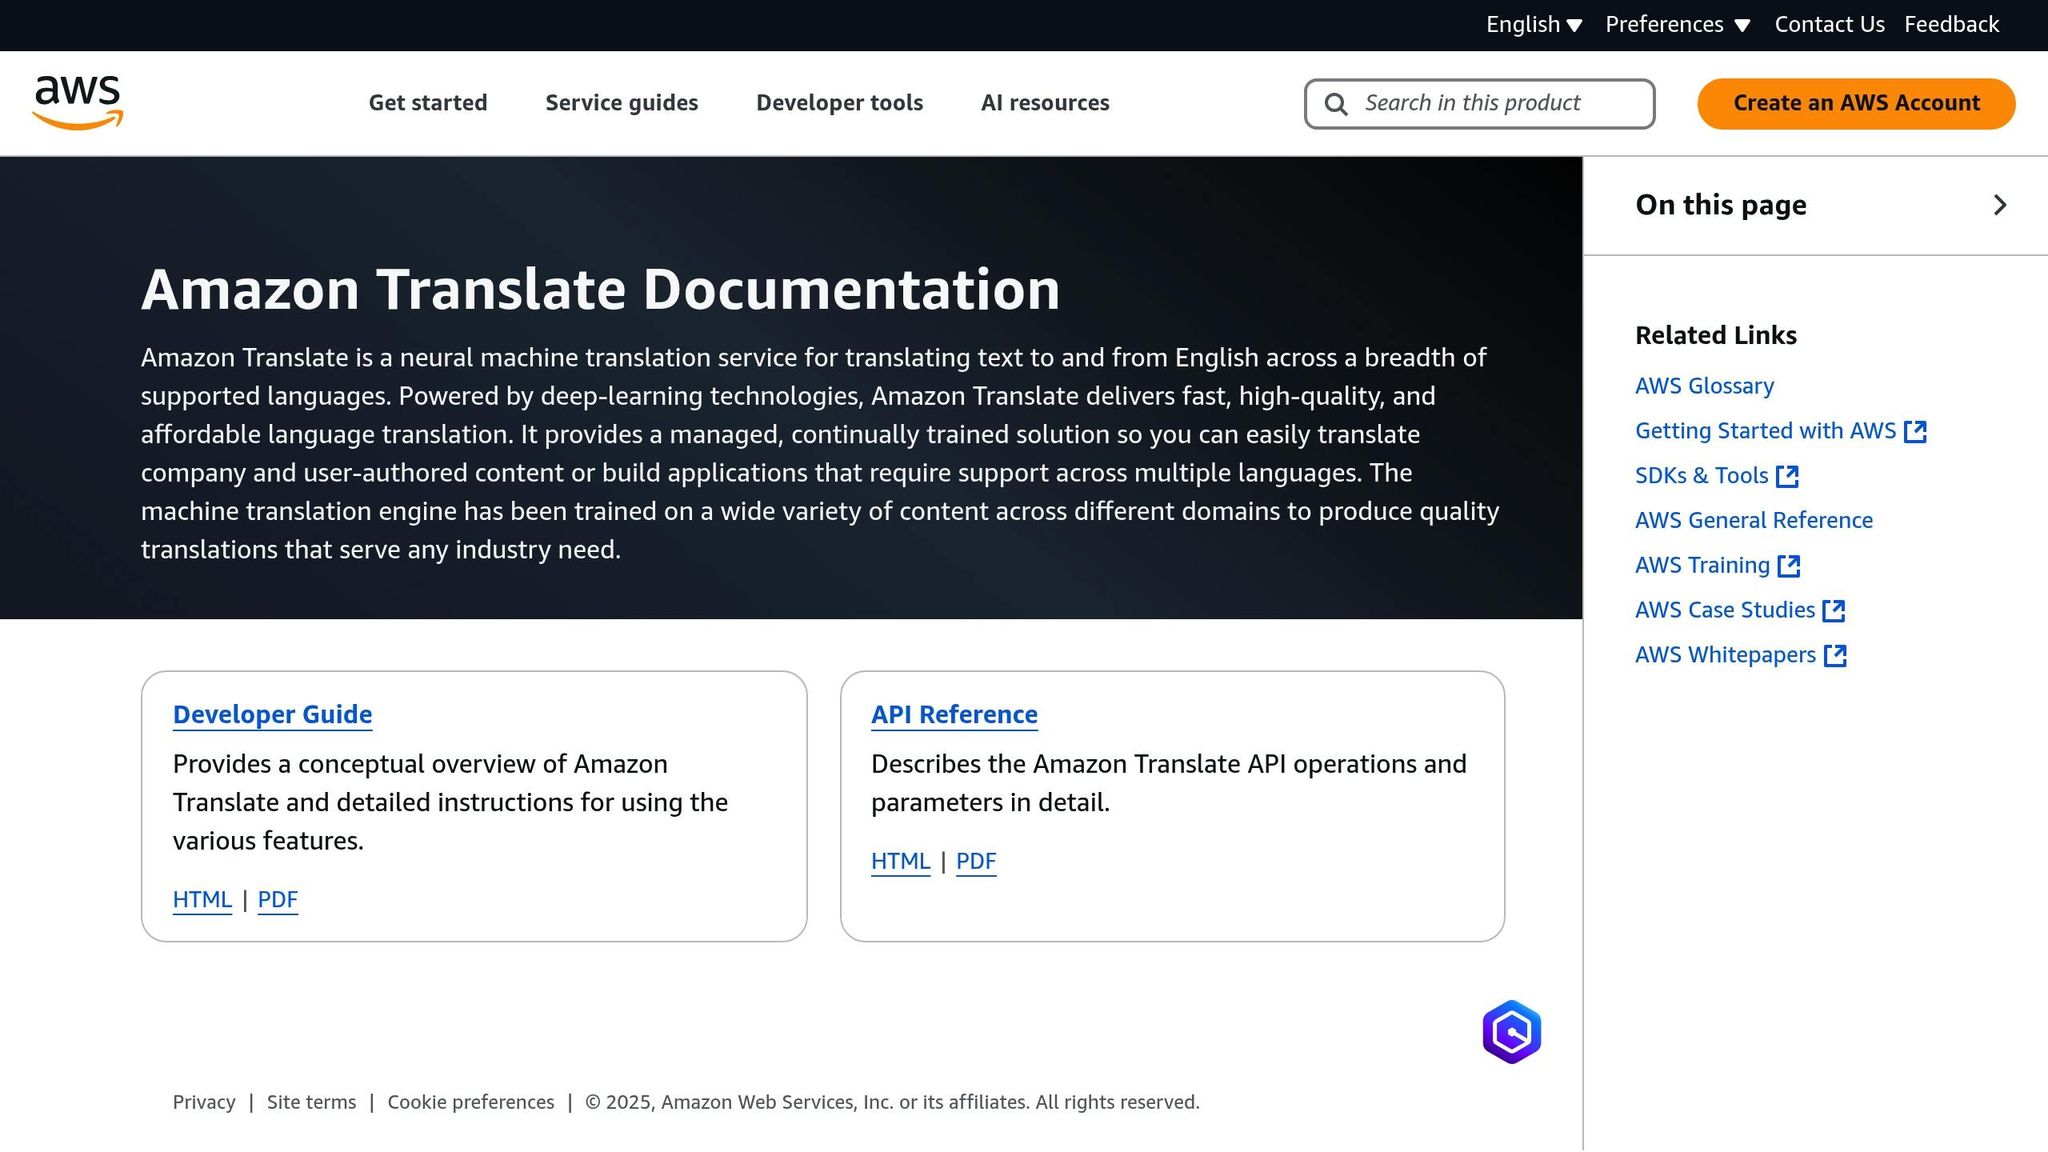Open the AWS Glossary link
This screenshot has height=1152, width=2048.
(1704, 385)
